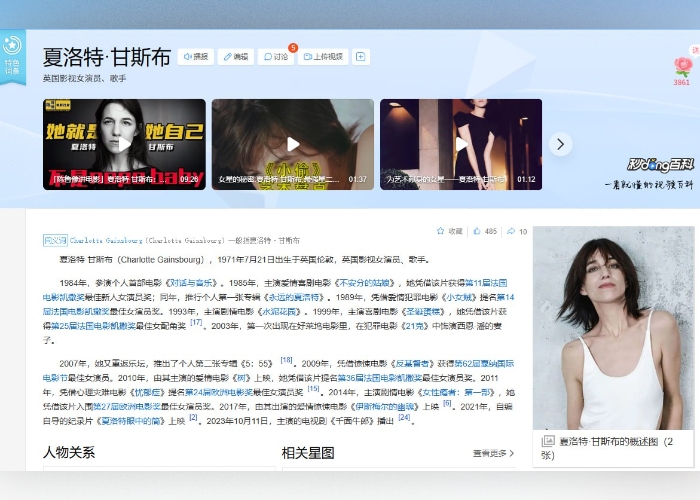Image resolution: width=700 pixels, height=500 pixels.
Task: Play the 她就是她自己 video thumbnail
Action: click(124, 144)
